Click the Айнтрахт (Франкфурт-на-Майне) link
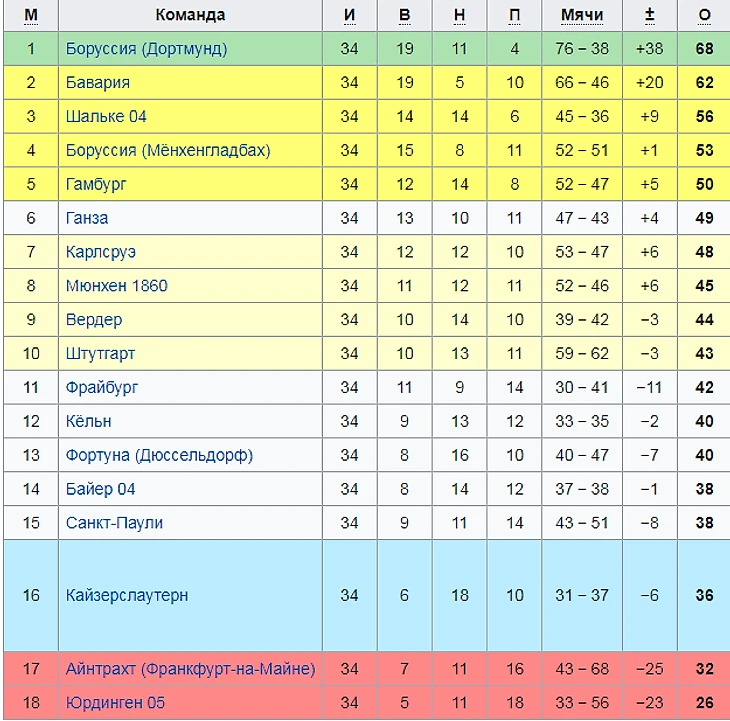 [x=190, y=668]
